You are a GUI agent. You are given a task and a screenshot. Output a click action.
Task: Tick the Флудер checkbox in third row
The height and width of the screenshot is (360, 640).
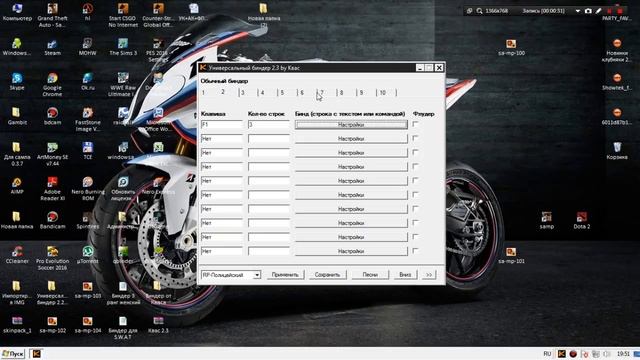415,152
